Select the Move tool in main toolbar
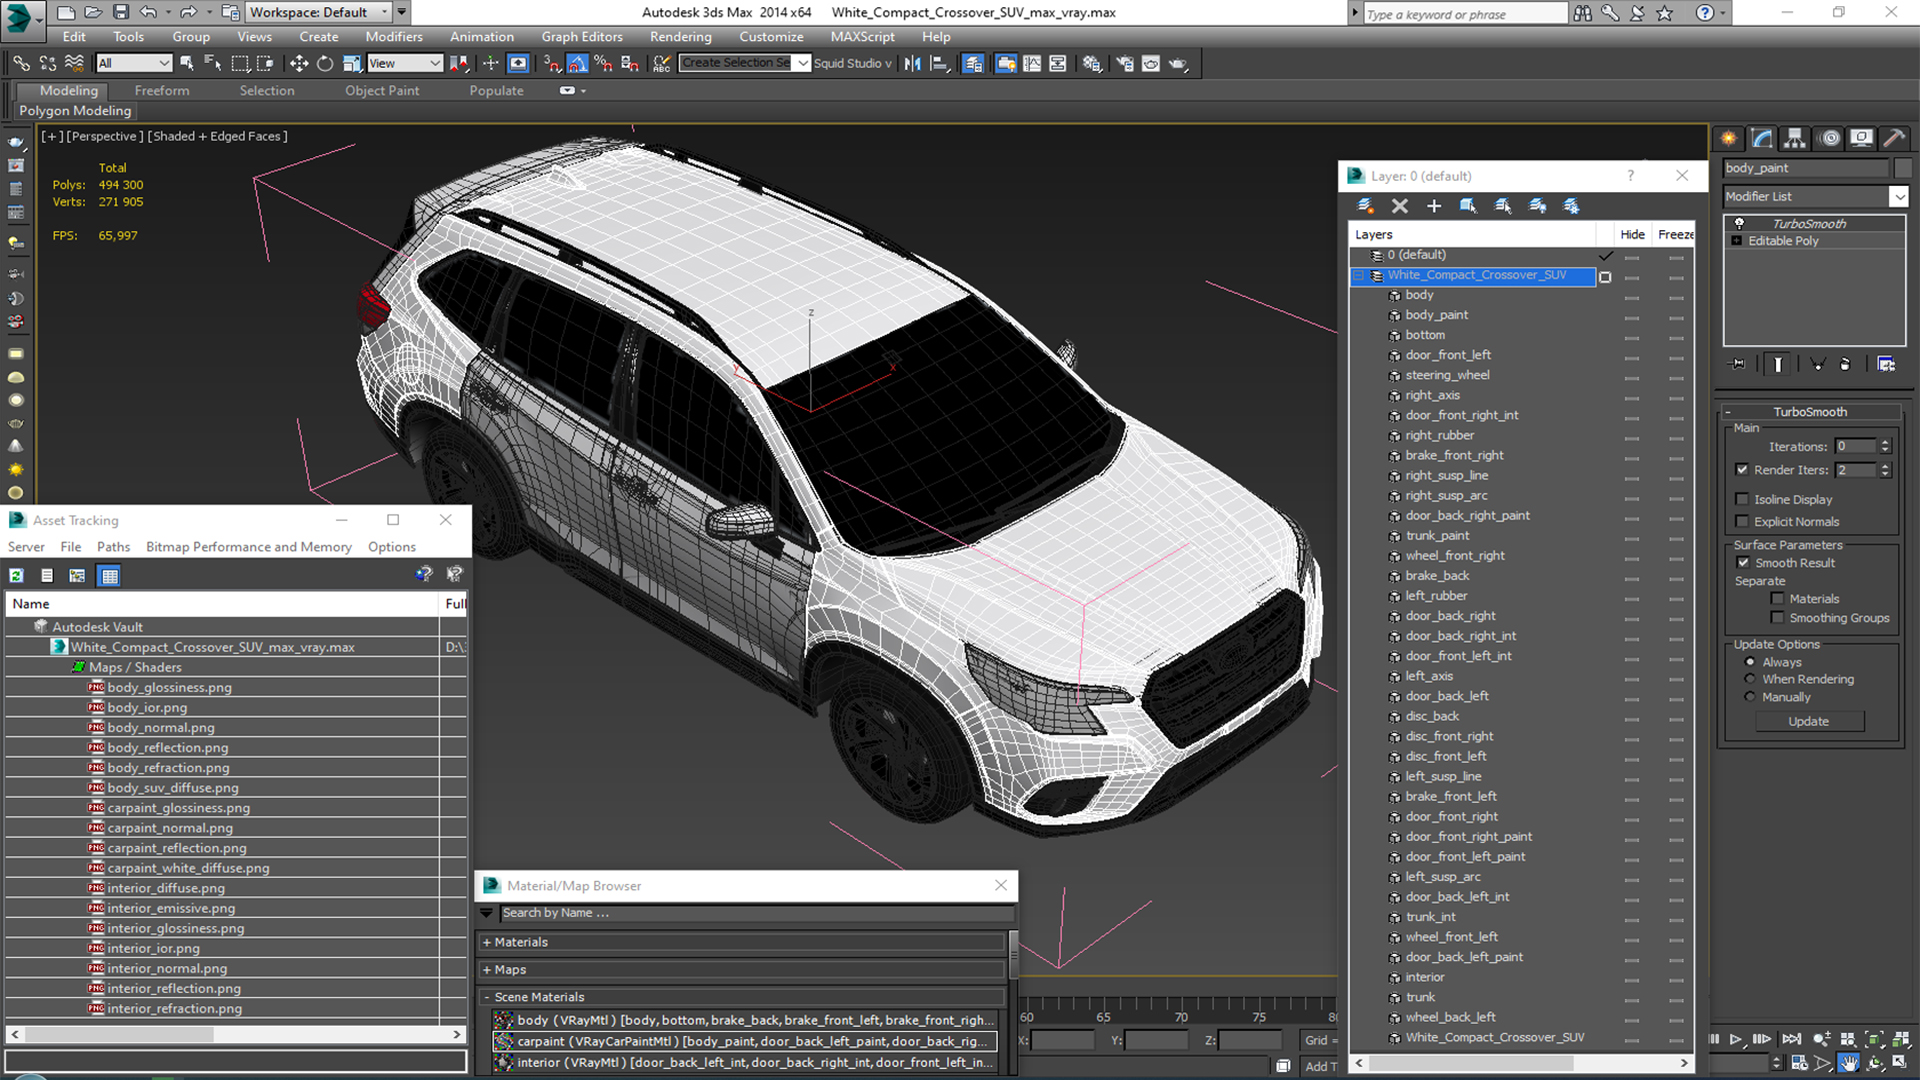Image resolution: width=1920 pixels, height=1080 pixels. pyautogui.click(x=298, y=63)
